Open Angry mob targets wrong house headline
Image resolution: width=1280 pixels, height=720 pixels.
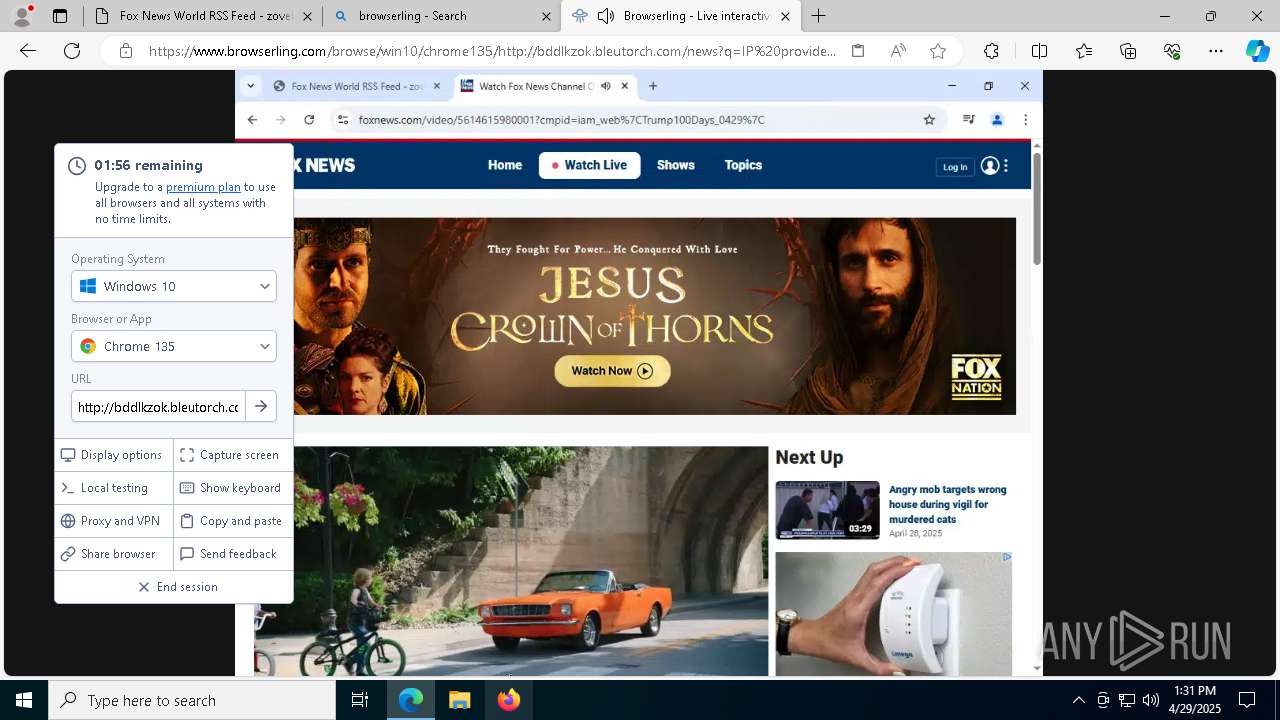[947, 504]
